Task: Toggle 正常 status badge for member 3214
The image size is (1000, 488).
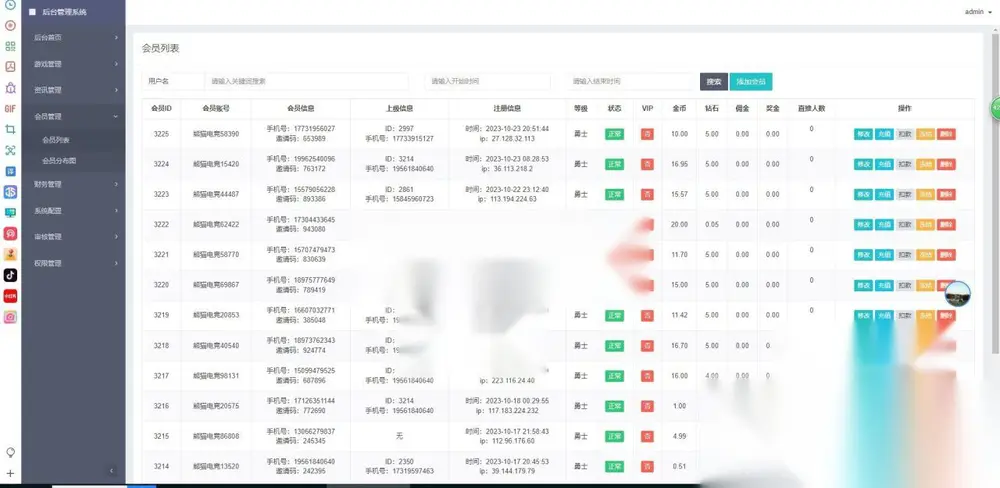Action: coord(614,466)
